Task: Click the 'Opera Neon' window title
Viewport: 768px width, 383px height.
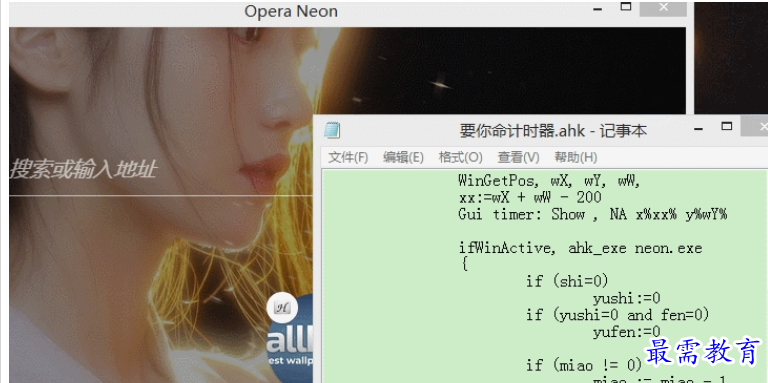Action: [291, 11]
